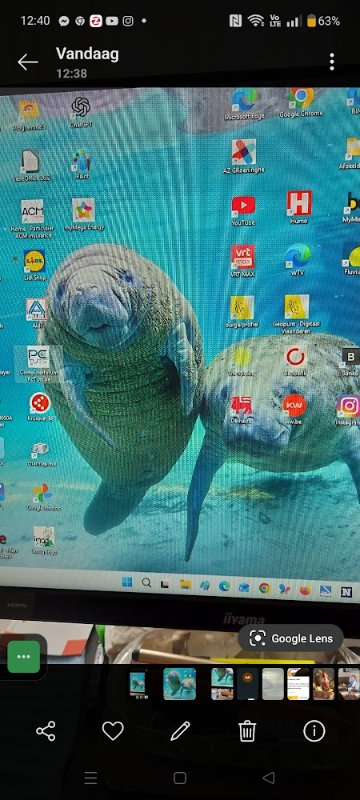360x800 pixels.
Task: Tap the Android home navigation button
Action: pos(179,778)
